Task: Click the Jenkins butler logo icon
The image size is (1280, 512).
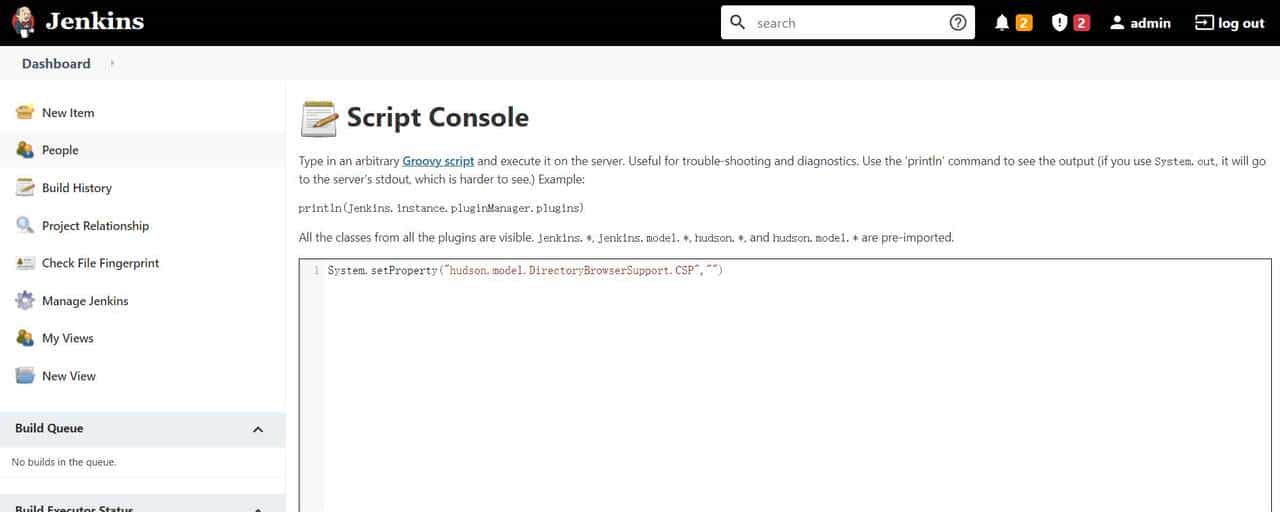Action: click(x=23, y=22)
